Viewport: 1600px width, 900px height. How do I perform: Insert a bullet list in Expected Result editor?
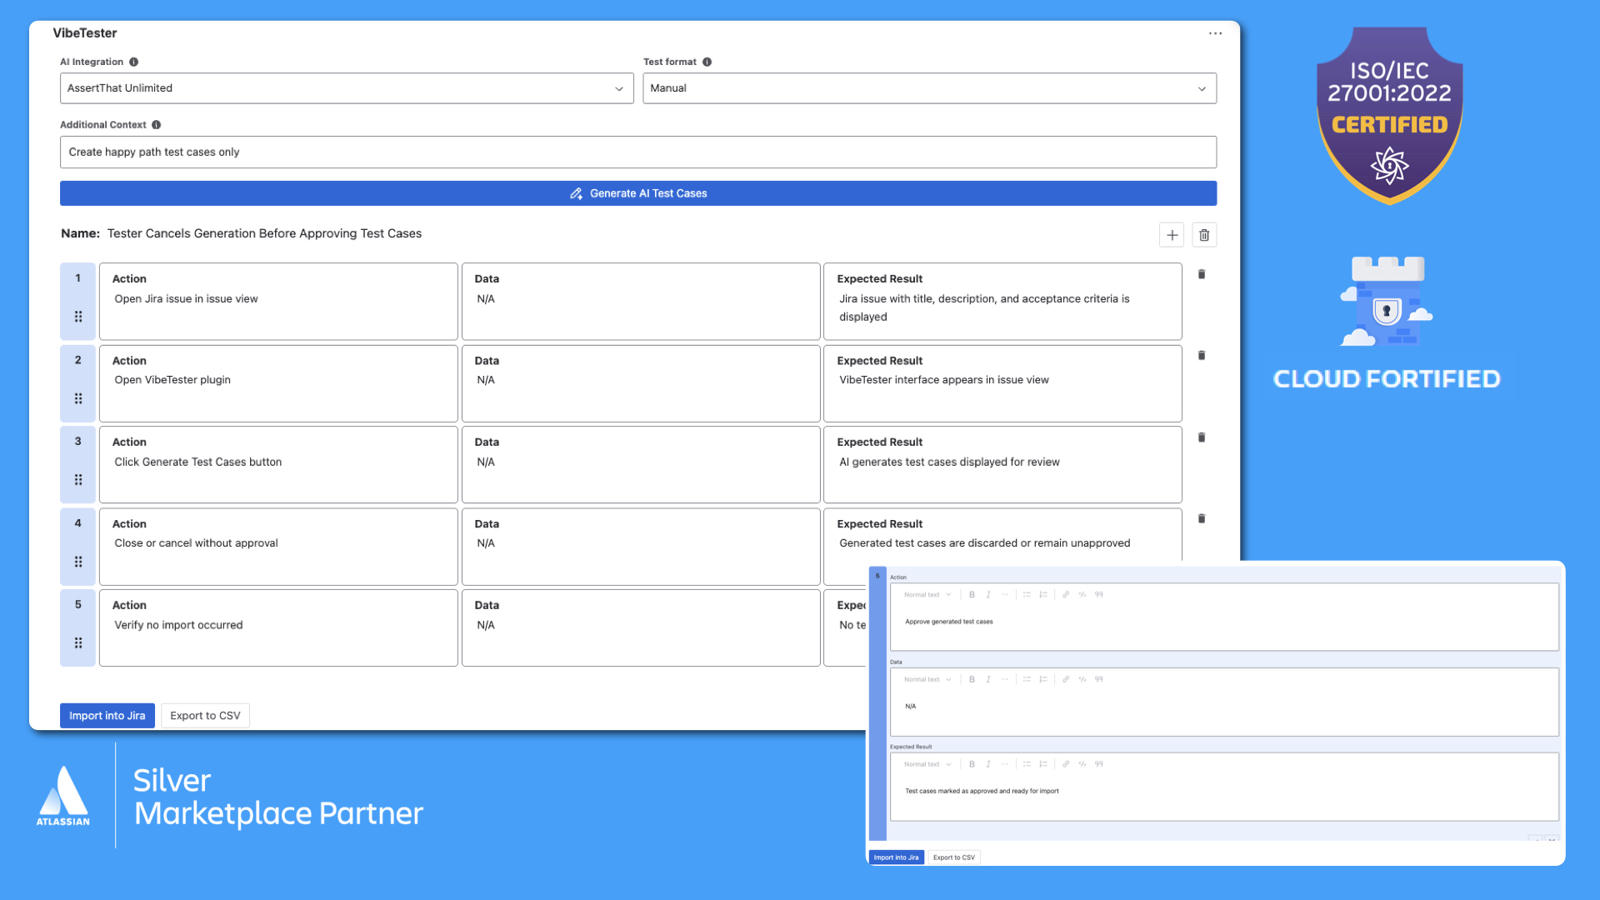1026,763
